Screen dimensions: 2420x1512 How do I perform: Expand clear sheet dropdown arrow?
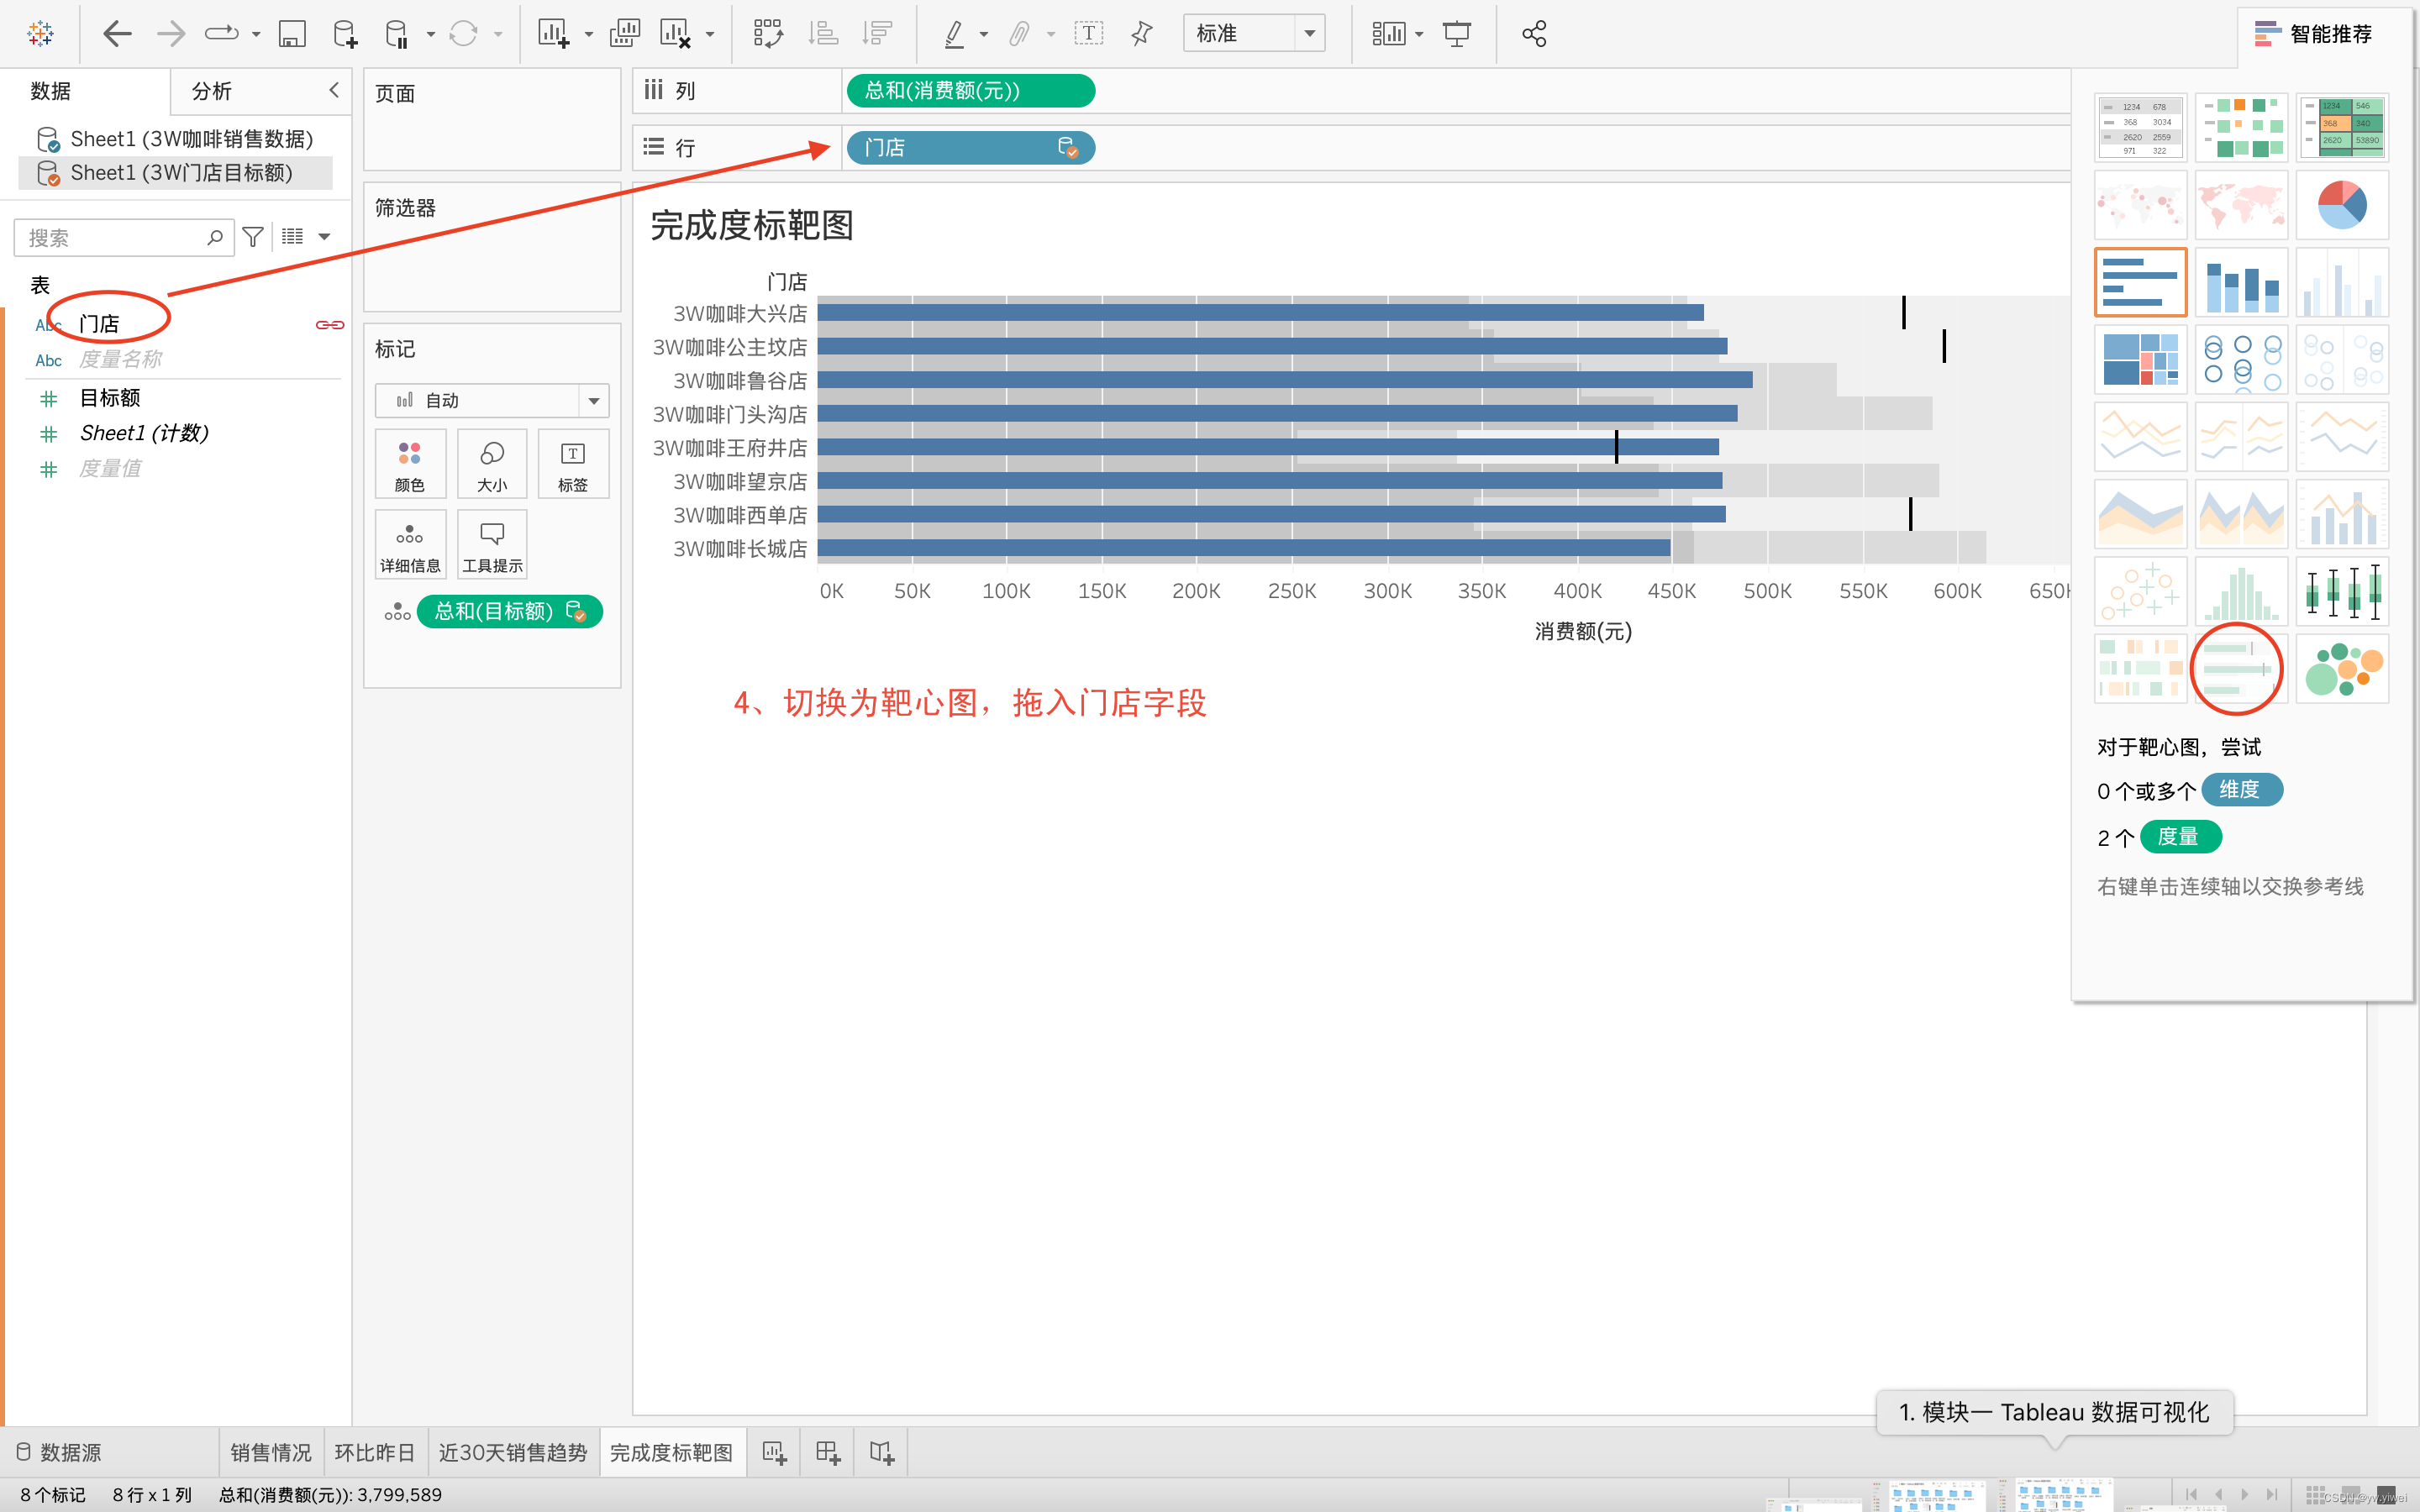710,35
